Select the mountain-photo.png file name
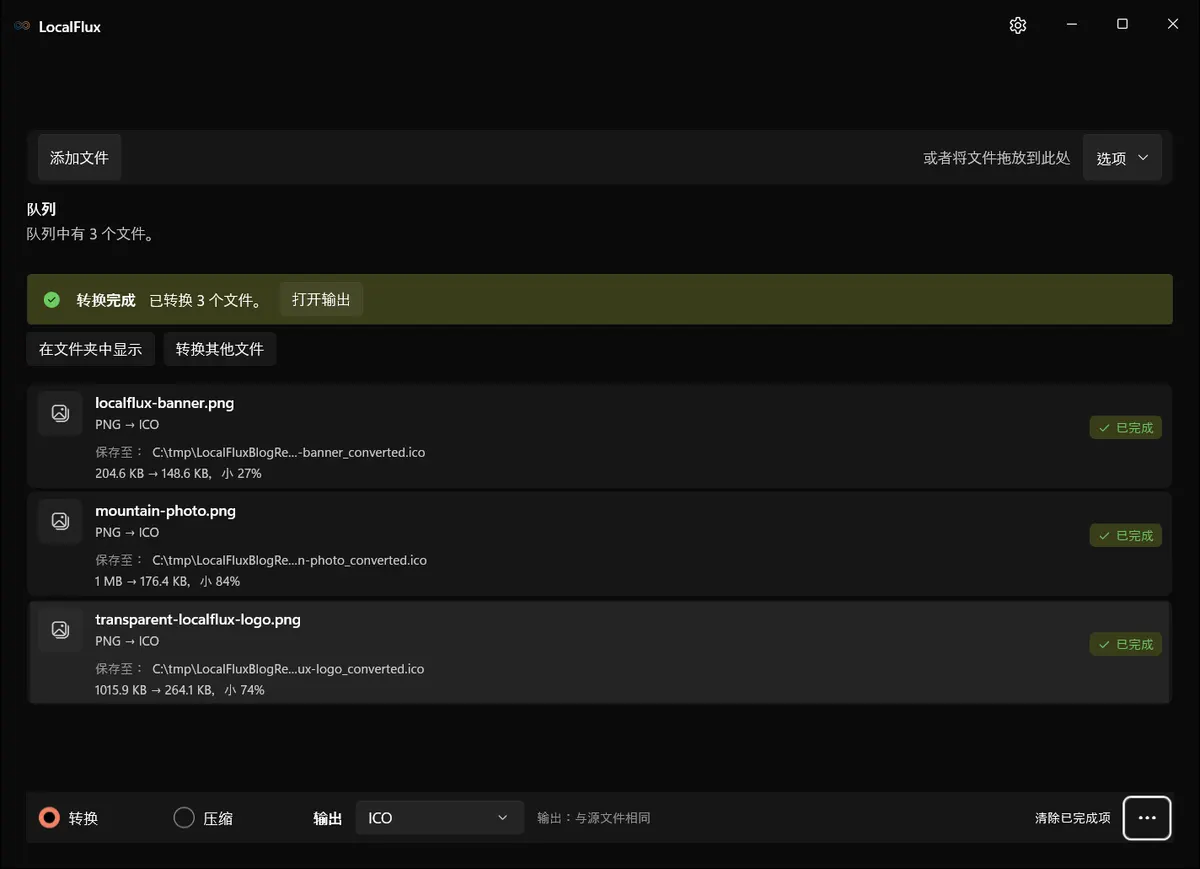 click(166, 511)
